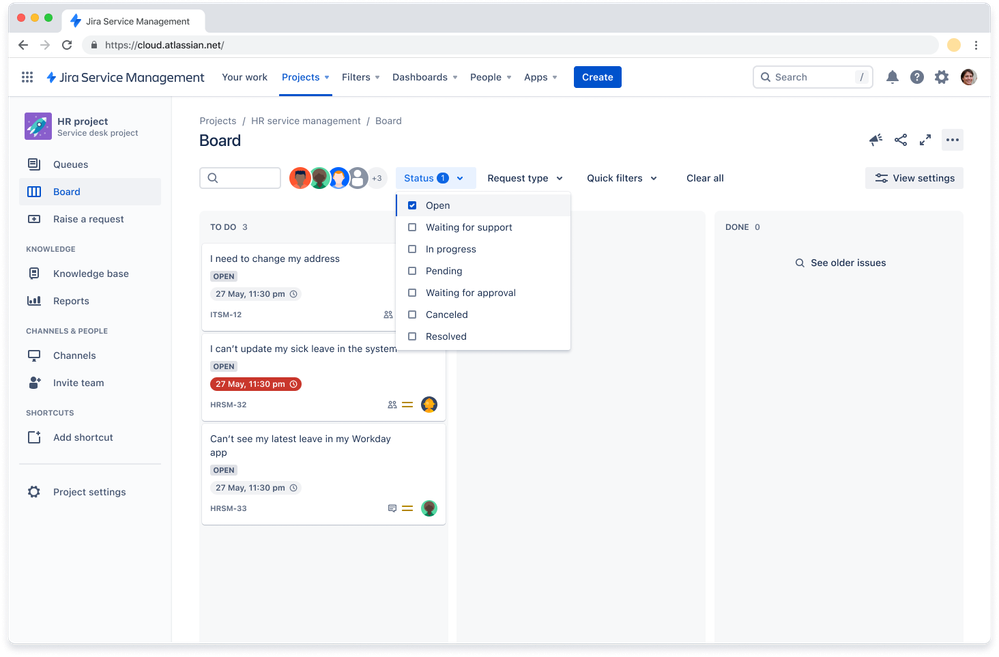Click the assignee avatar on HRSM-33 card
The width and height of the screenshot is (999, 657).
[x=429, y=509]
